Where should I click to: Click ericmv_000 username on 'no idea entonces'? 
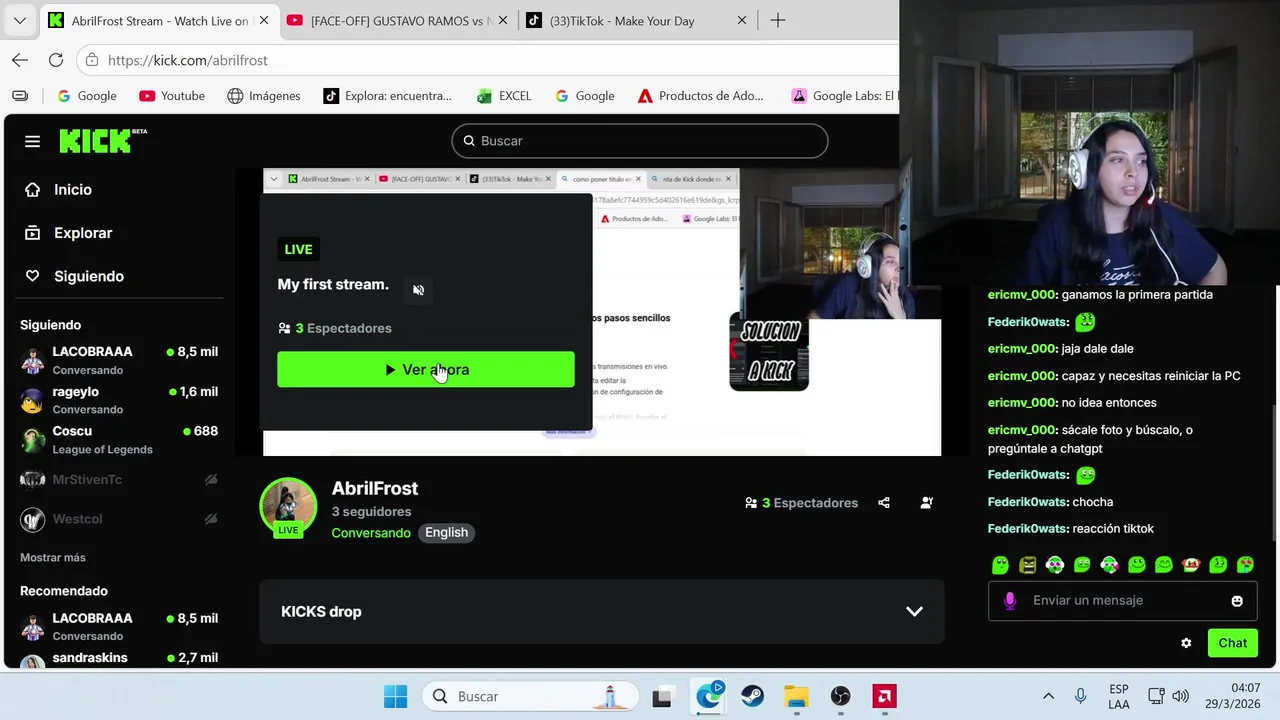(x=1022, y=403)
